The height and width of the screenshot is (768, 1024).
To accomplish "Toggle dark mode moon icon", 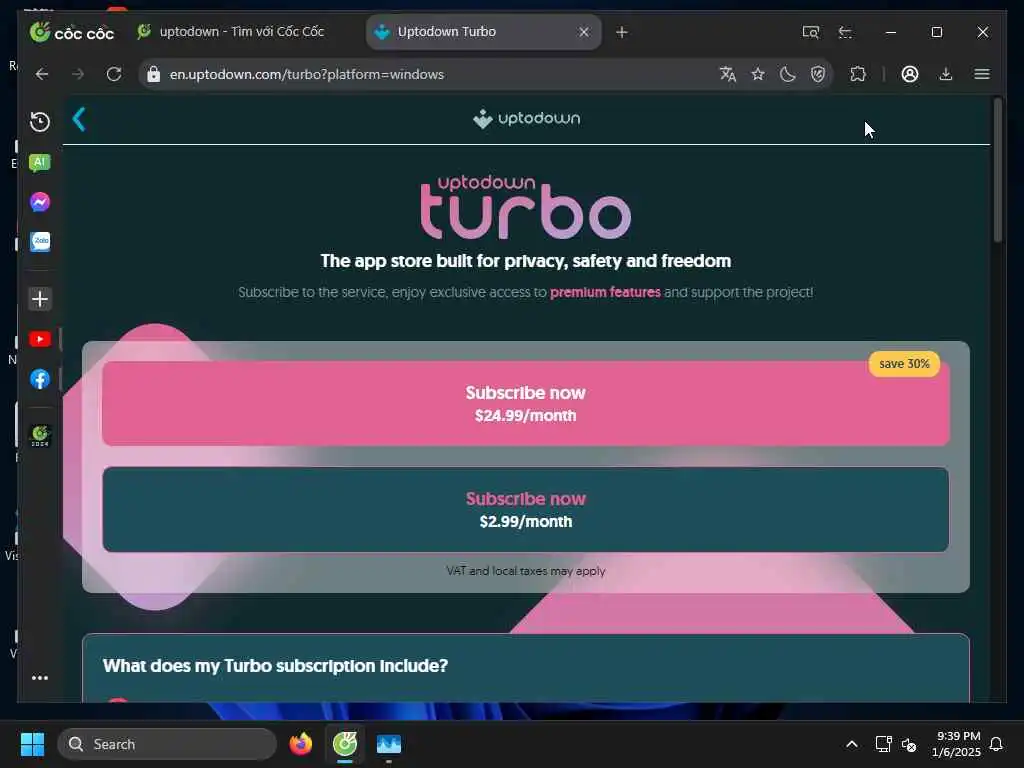I will pos(788,74).
